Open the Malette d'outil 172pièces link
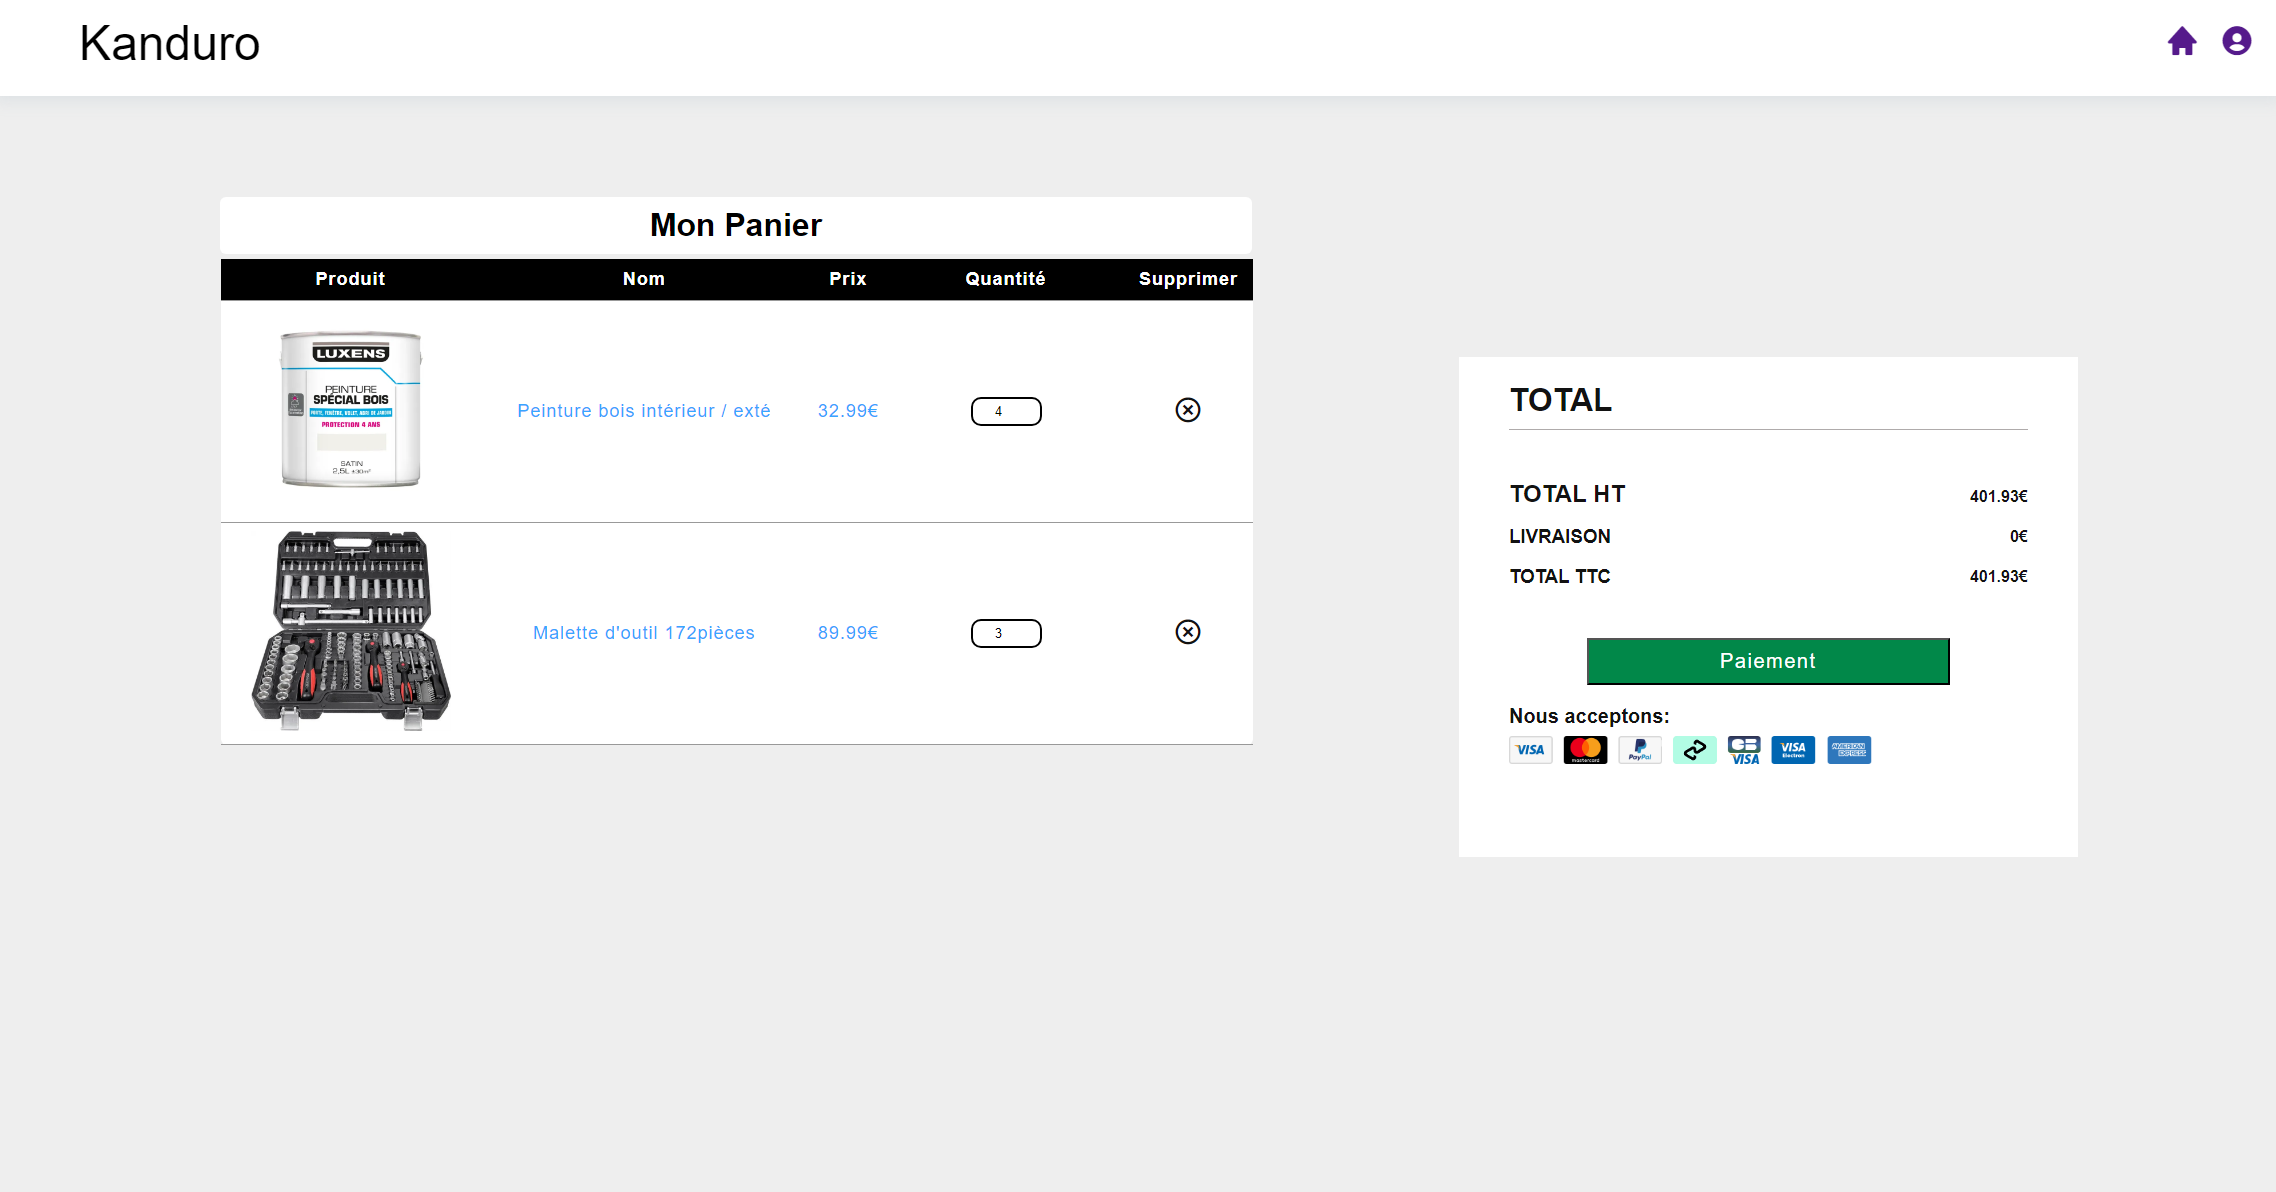This screenshot has height=1192, width=2276. click(643, 633)
